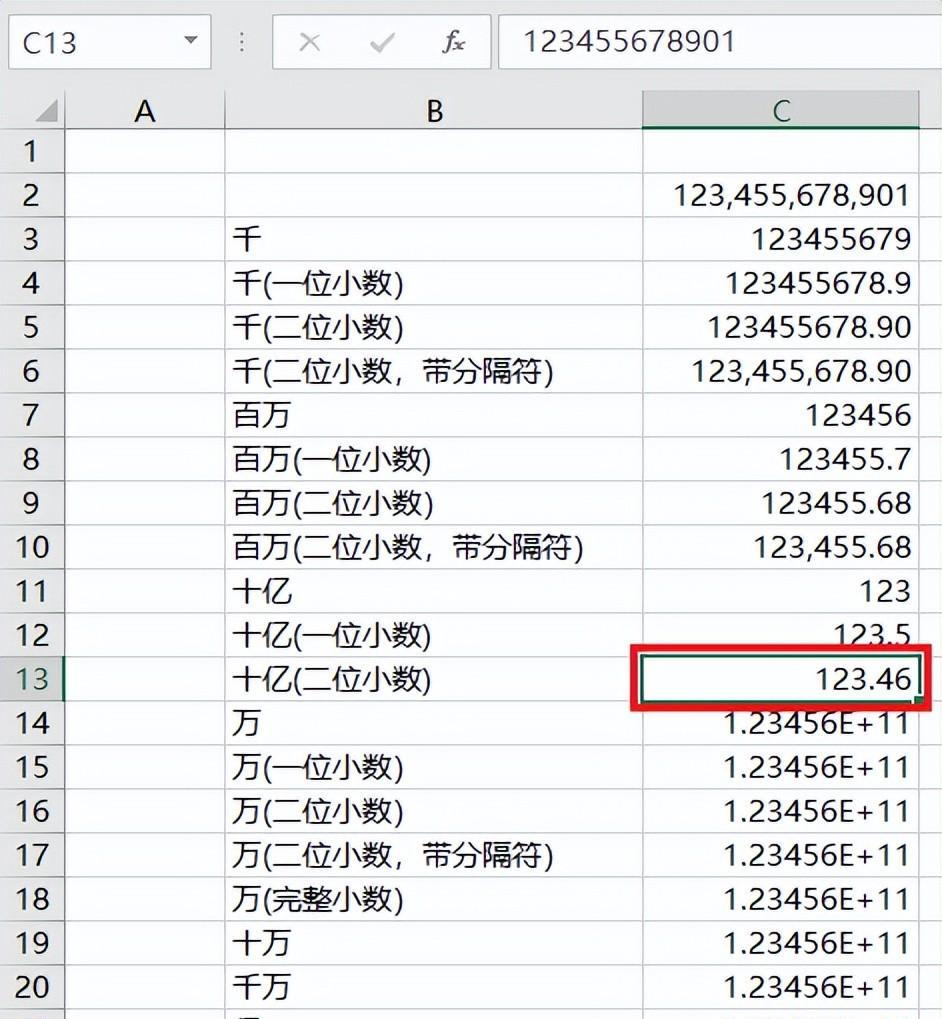Select row 20 header
Image resolution: width=942 pixels, height=1019 pixels.
pyautogui.click(x=32, y=987)
